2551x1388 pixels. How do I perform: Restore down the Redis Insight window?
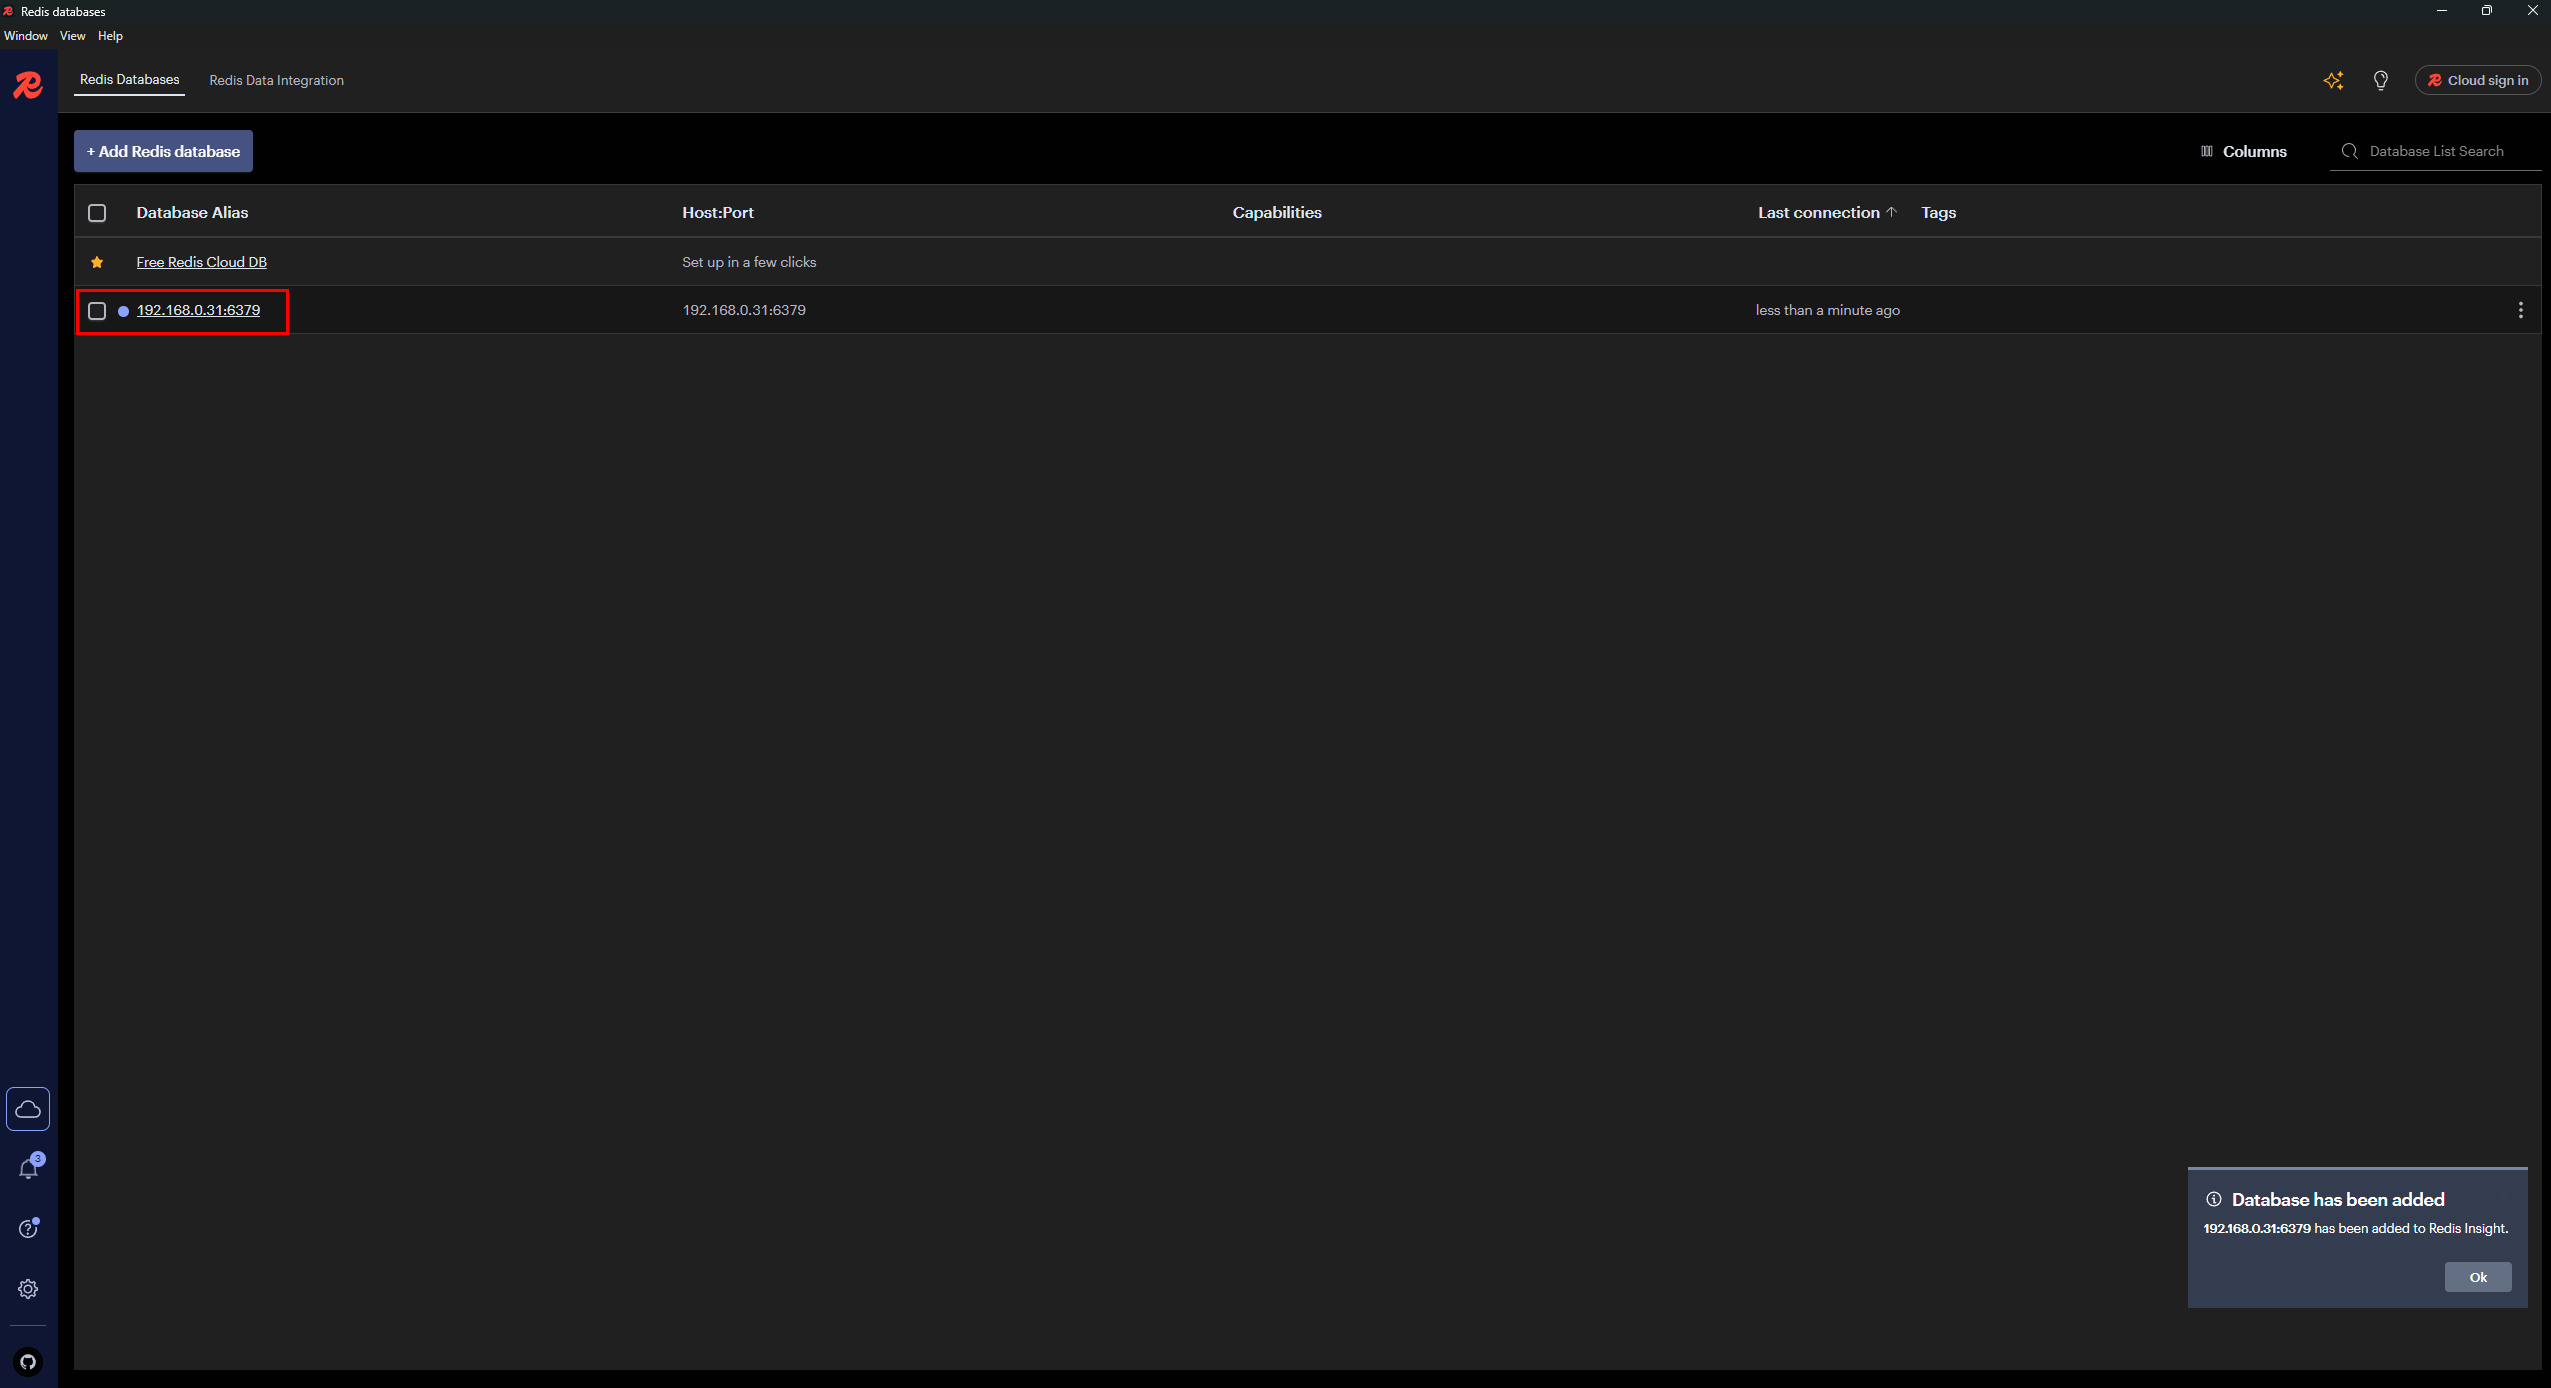point(2486,11)
